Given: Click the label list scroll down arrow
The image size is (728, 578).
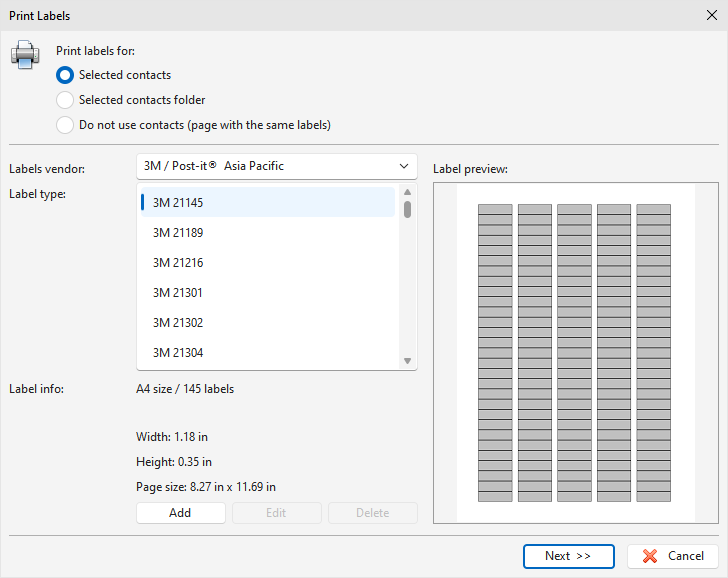Looking at the screenshot, I should [x=408, y=361].
